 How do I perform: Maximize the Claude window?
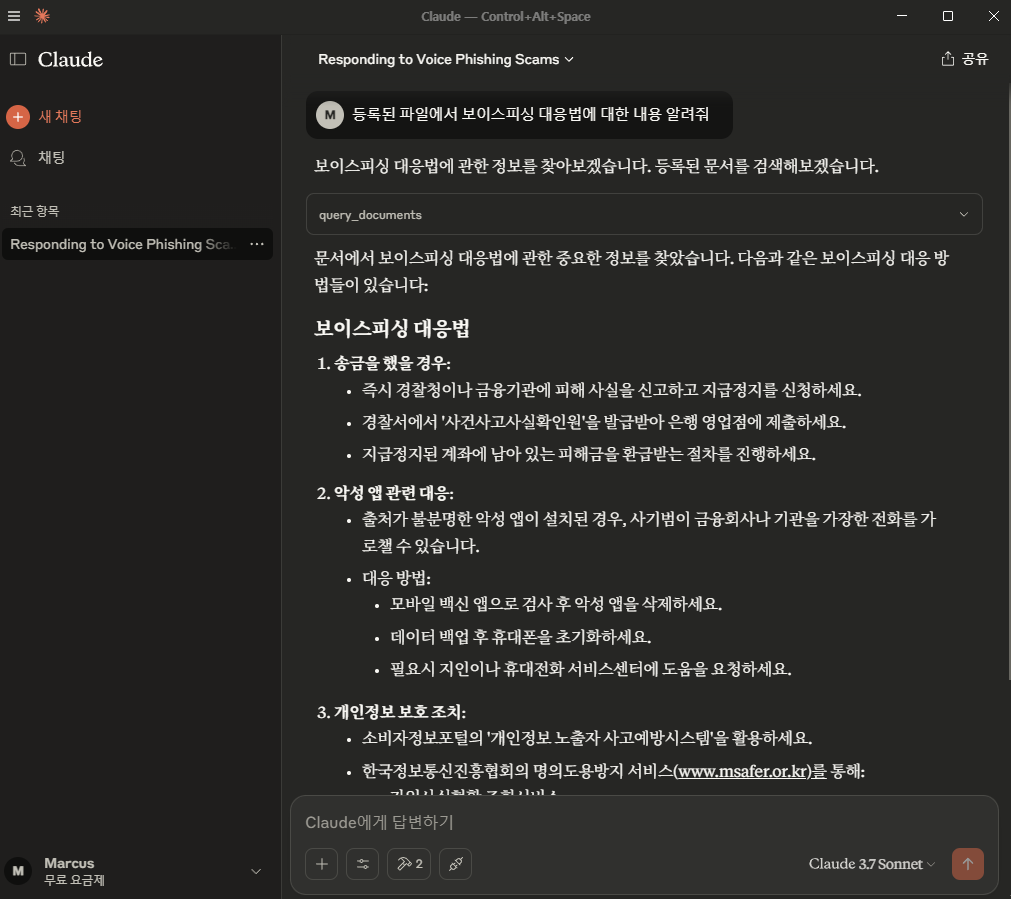pyautogui.click(x=948, y=16)
